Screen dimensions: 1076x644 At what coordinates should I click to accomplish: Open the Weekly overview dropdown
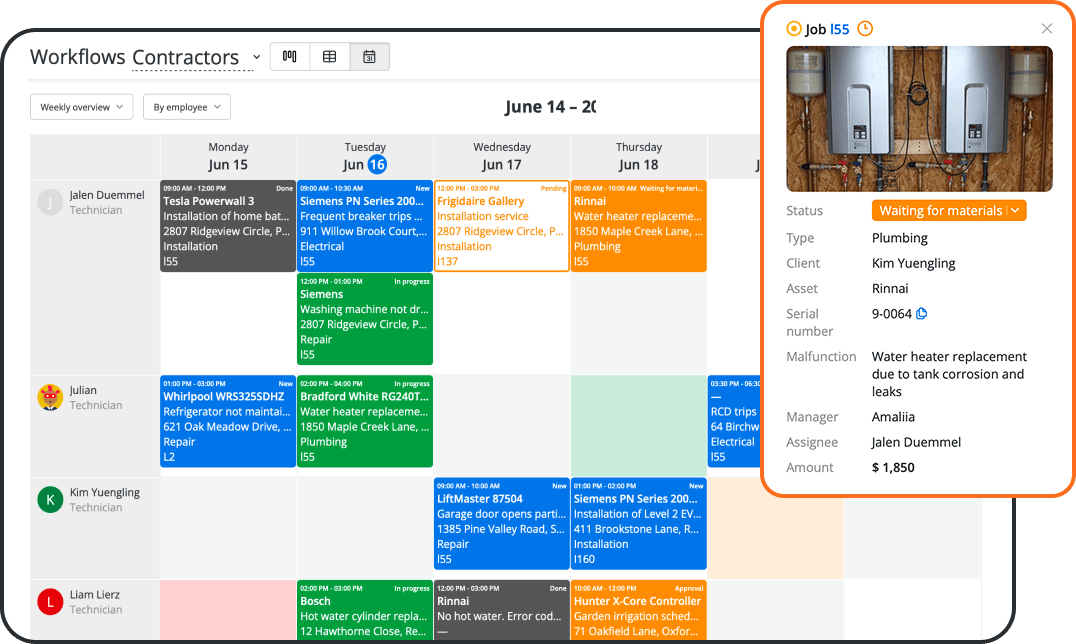(82, 107)
